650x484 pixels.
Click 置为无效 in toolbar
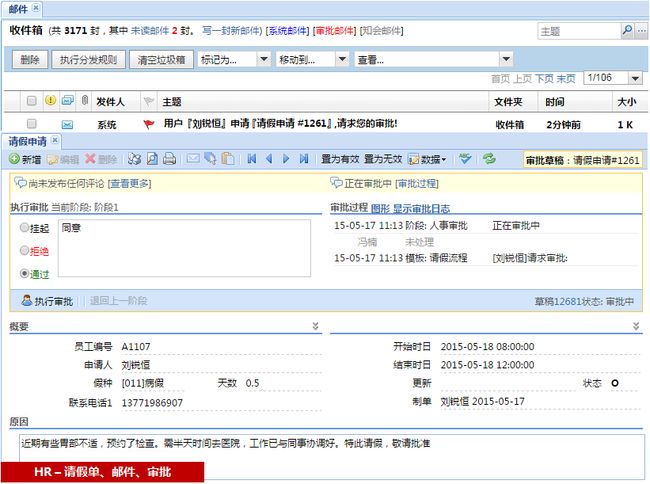coord(383,159)
